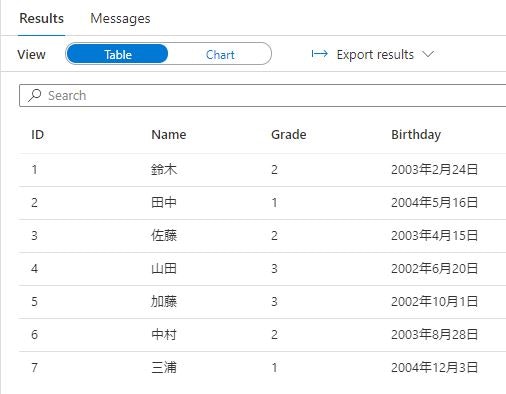The width and height of the screenshot is (506, 394).
Task: Click ID cell of 鈴木 row
Action: click(x=34, y=169)
